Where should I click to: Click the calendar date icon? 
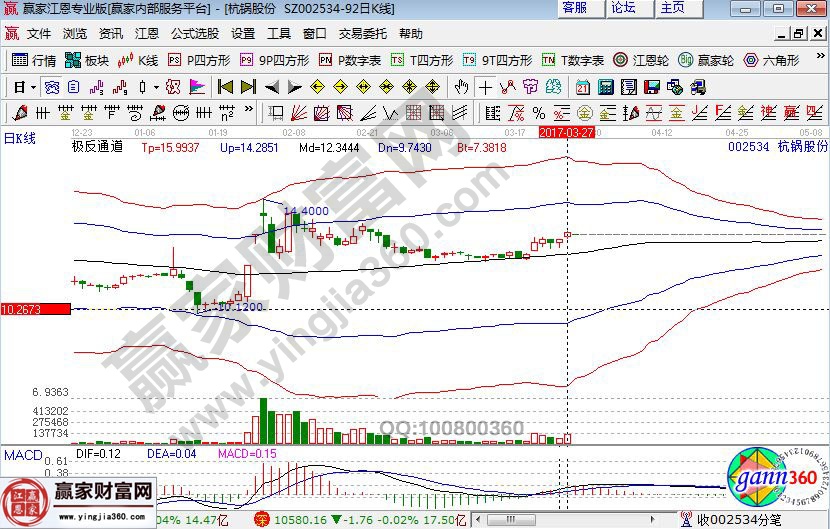point(582,87)
